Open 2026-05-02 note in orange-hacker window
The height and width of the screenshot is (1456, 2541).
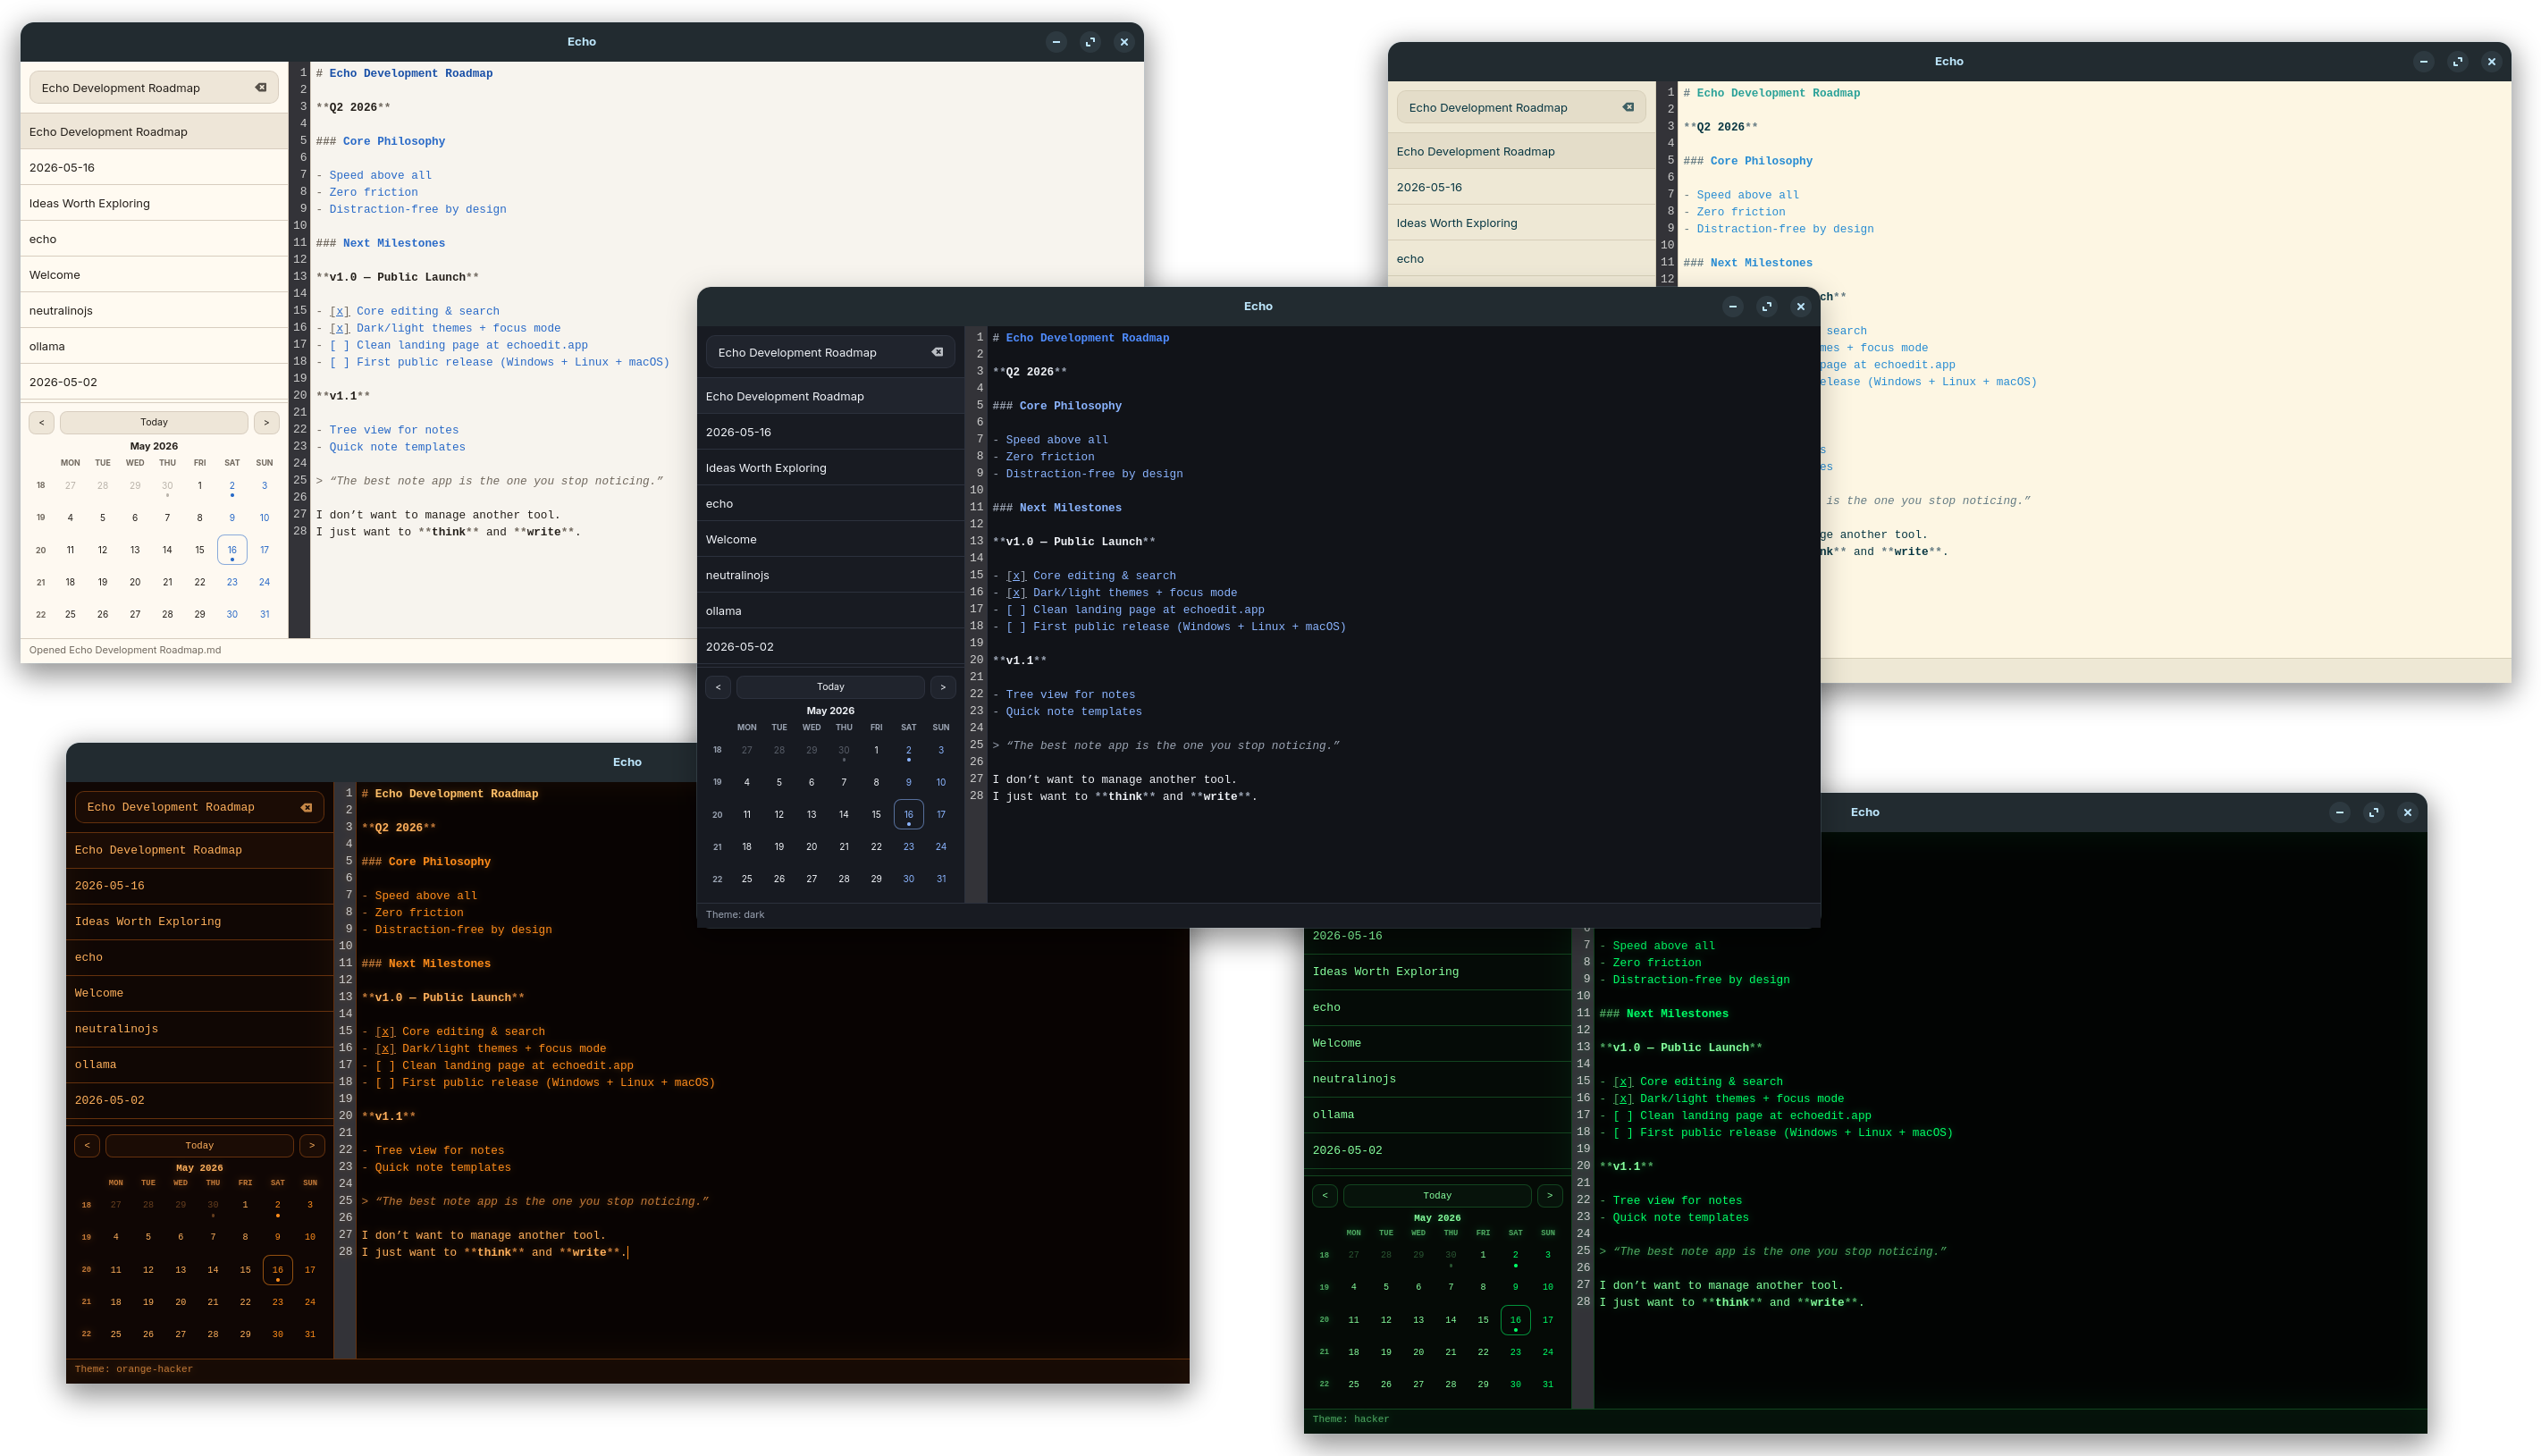point(199,1100)
